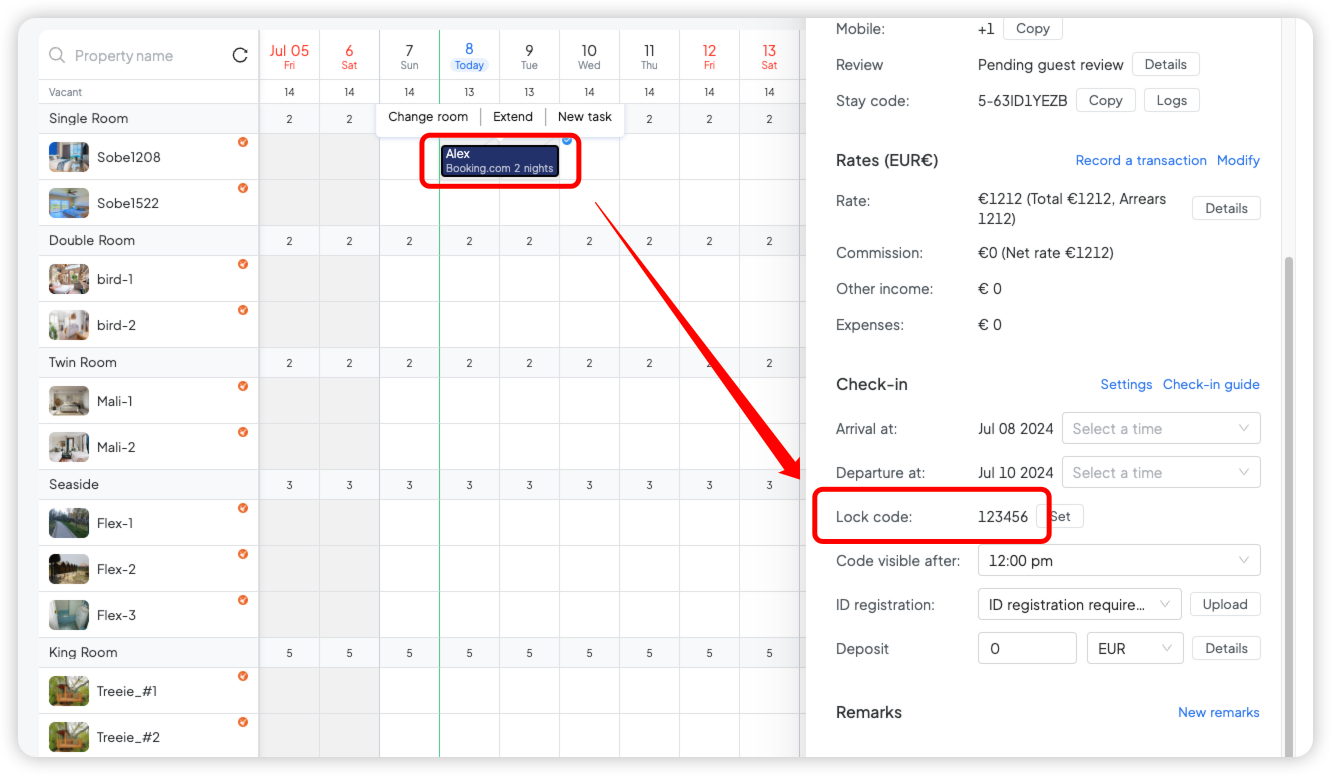Select Alex's Booking.com reservation block
This screenshot has height=775, width=1331.
(x=499, y=161)
